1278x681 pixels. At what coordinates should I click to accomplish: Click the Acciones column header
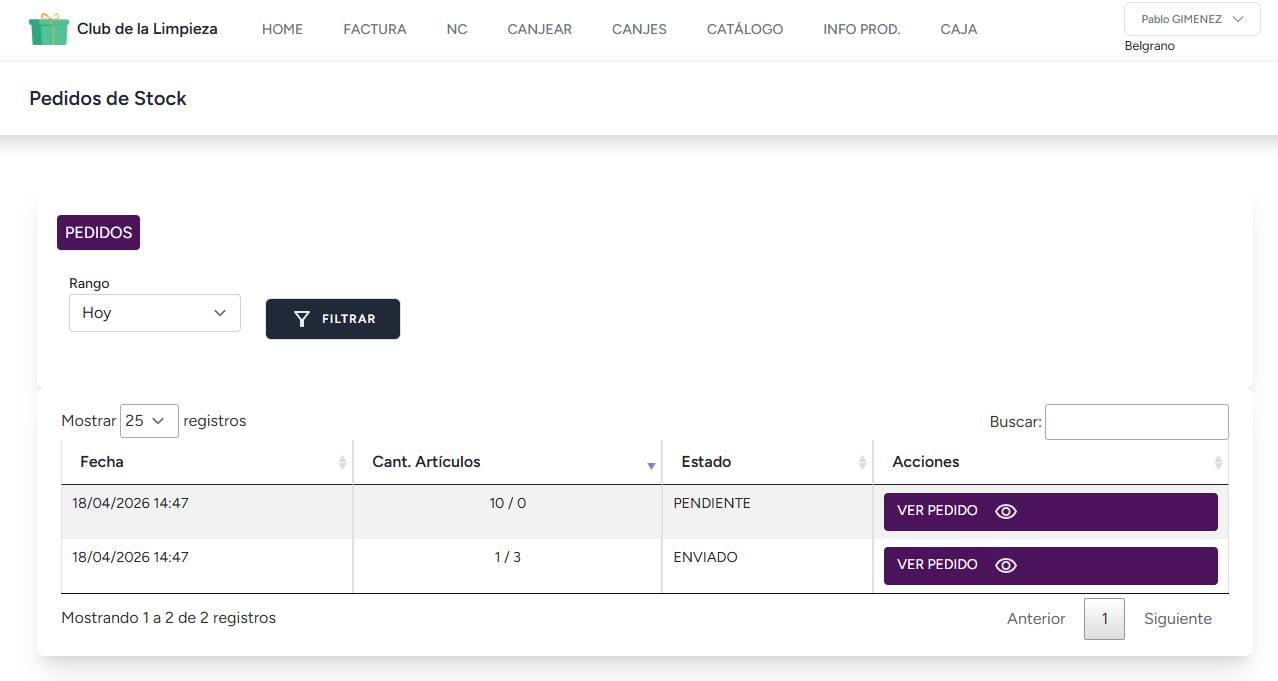1051,462
